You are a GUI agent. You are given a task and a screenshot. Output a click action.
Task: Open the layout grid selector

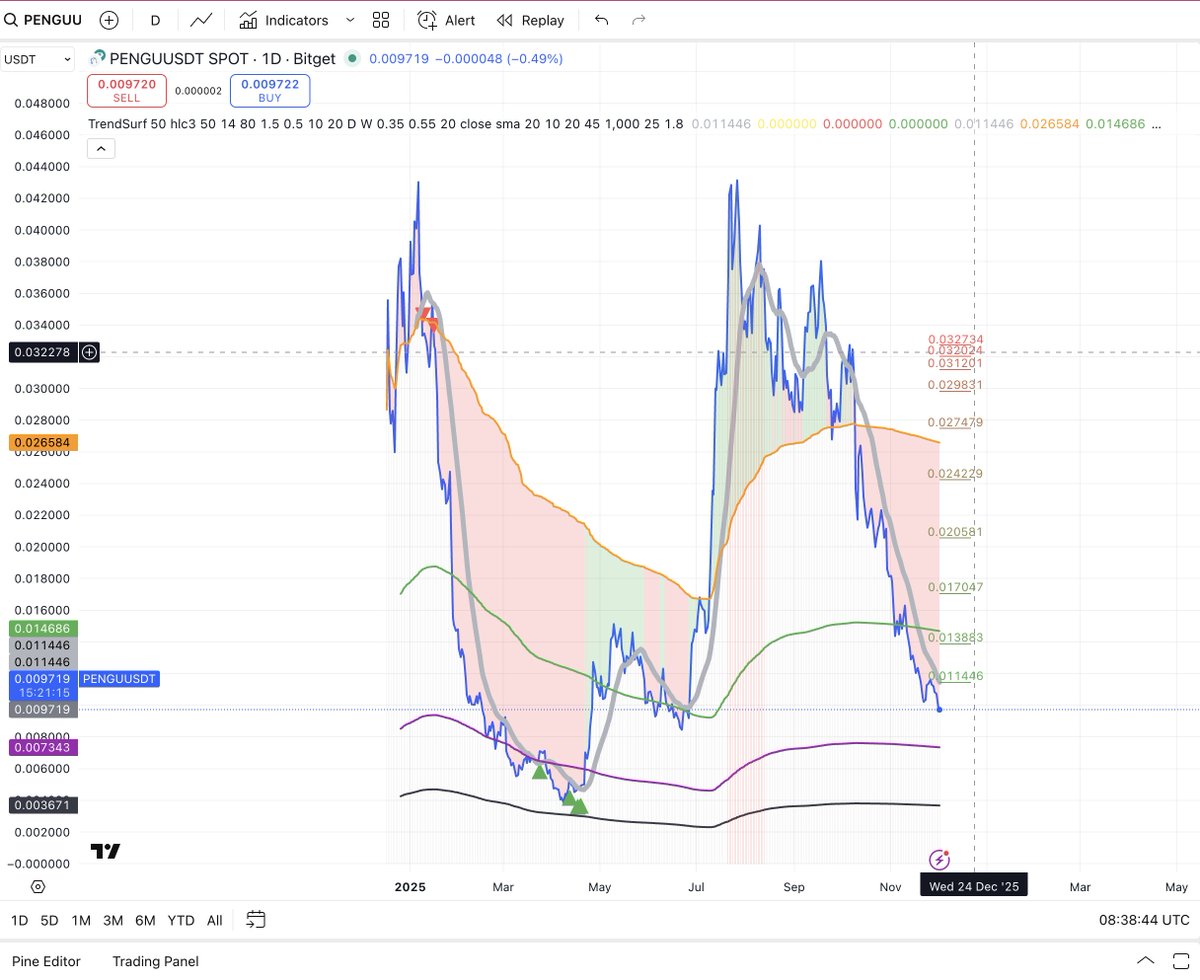pos(380,20)
